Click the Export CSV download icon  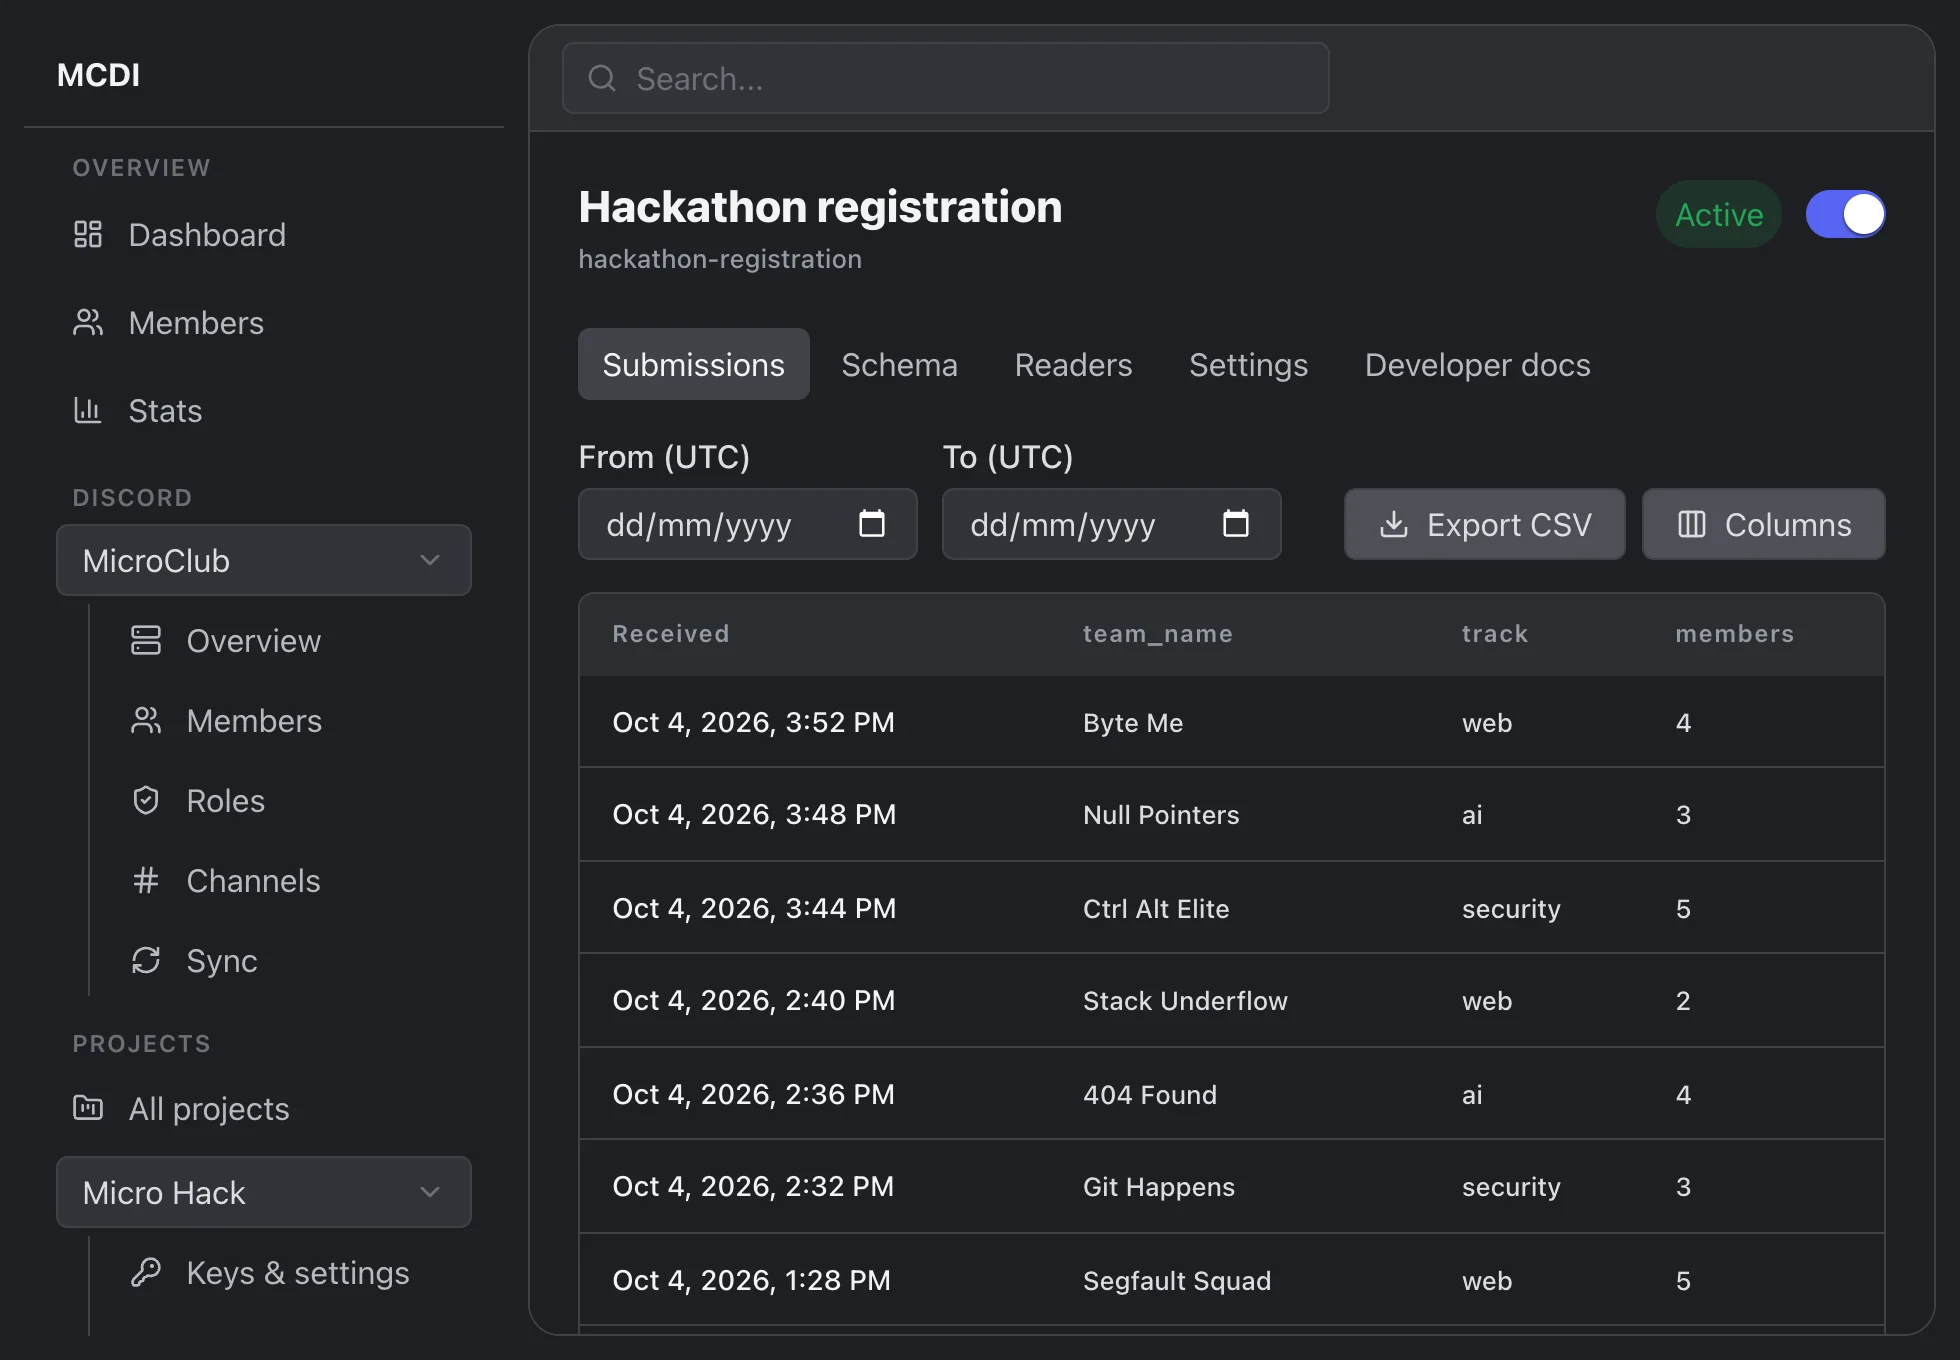(x=1394, y=524)
